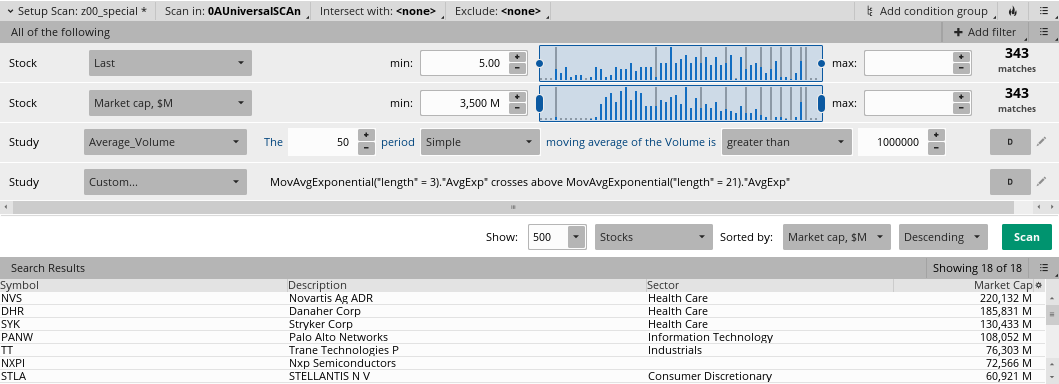Click the Market cap max slider handle
The image size is (1059, 384).
(x=821, y=103)
